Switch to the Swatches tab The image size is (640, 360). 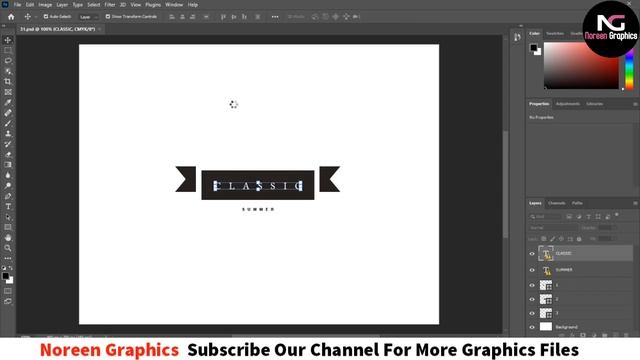tap(555, 33)
